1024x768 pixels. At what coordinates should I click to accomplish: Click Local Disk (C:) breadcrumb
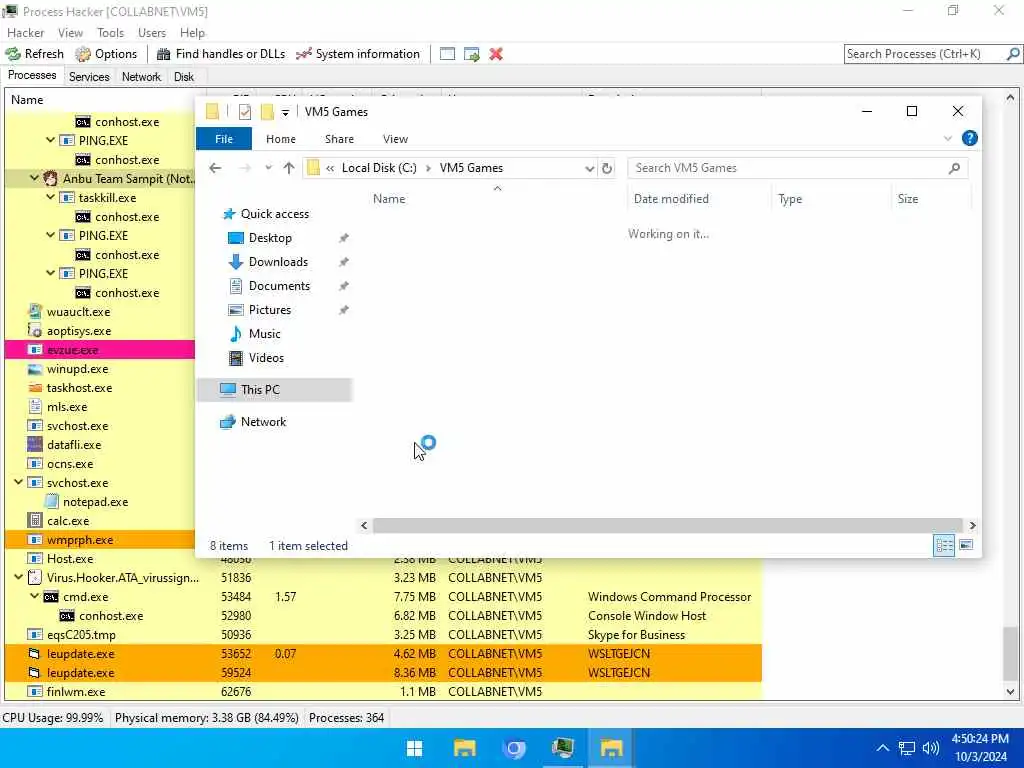point(379,168)
